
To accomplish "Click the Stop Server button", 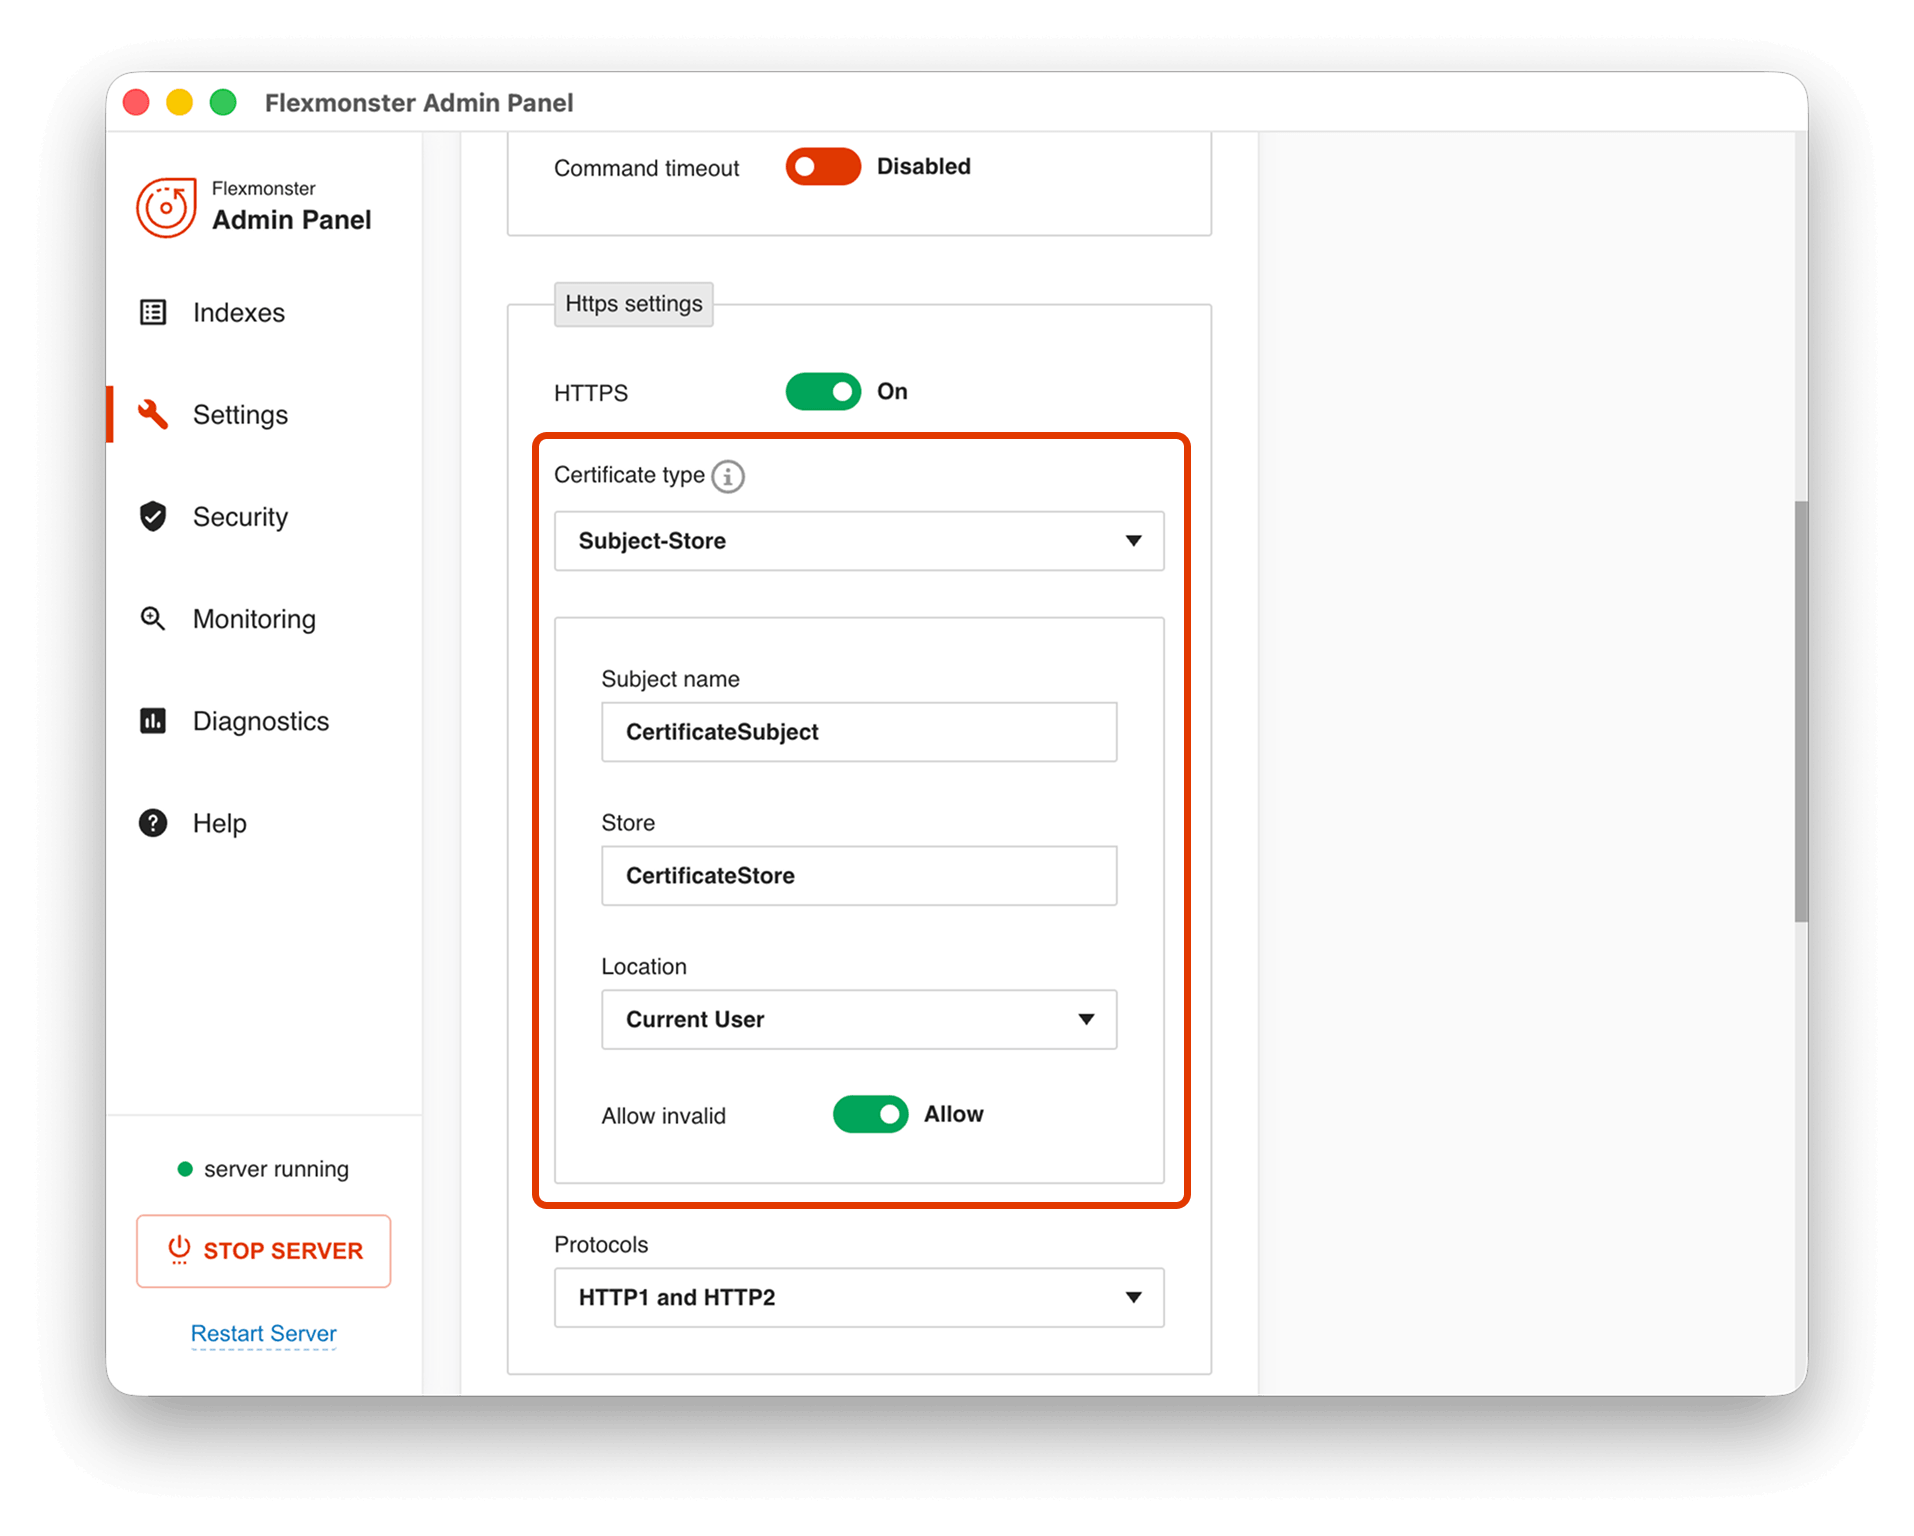I will click(x=263, y=1250).
